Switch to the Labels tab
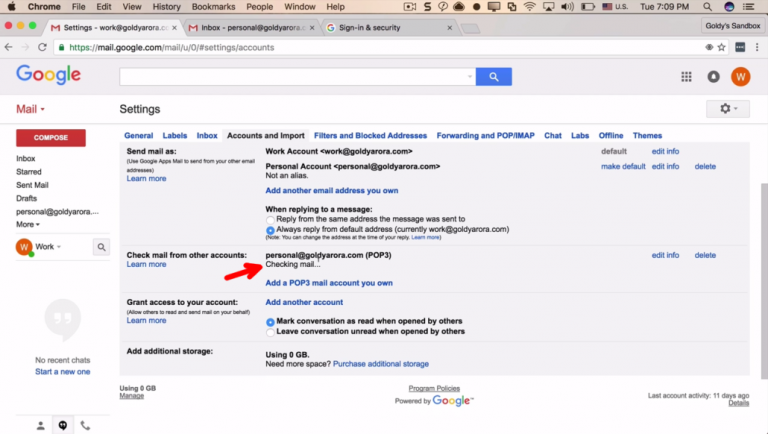 (x=175, y=136)
